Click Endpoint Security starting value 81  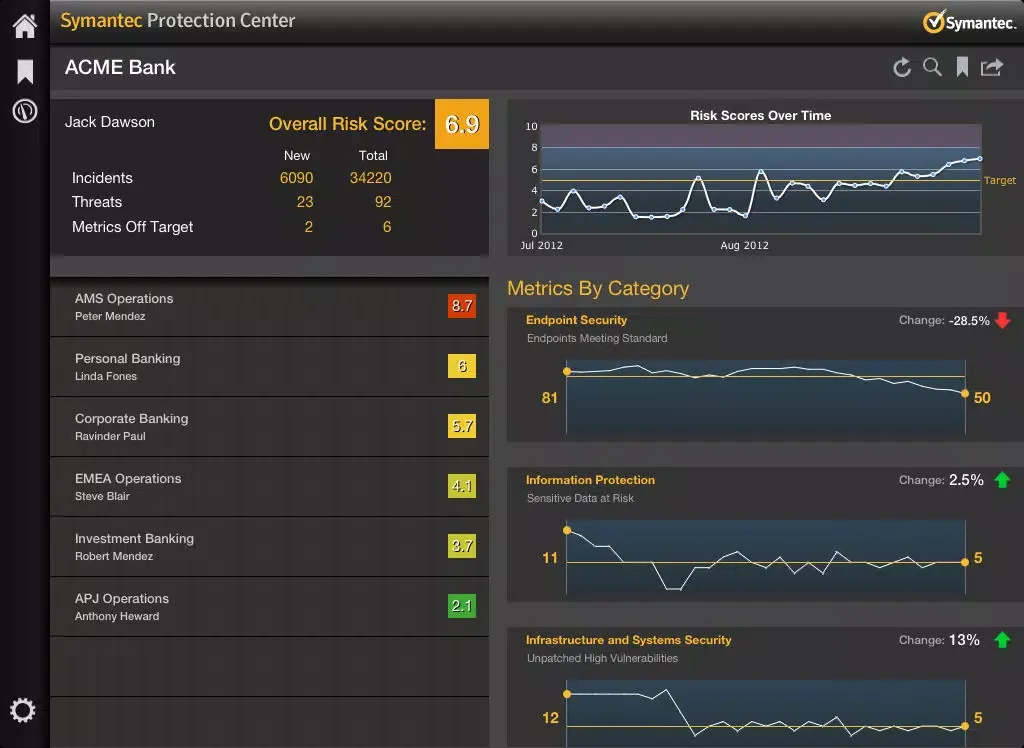pos(550,398)
